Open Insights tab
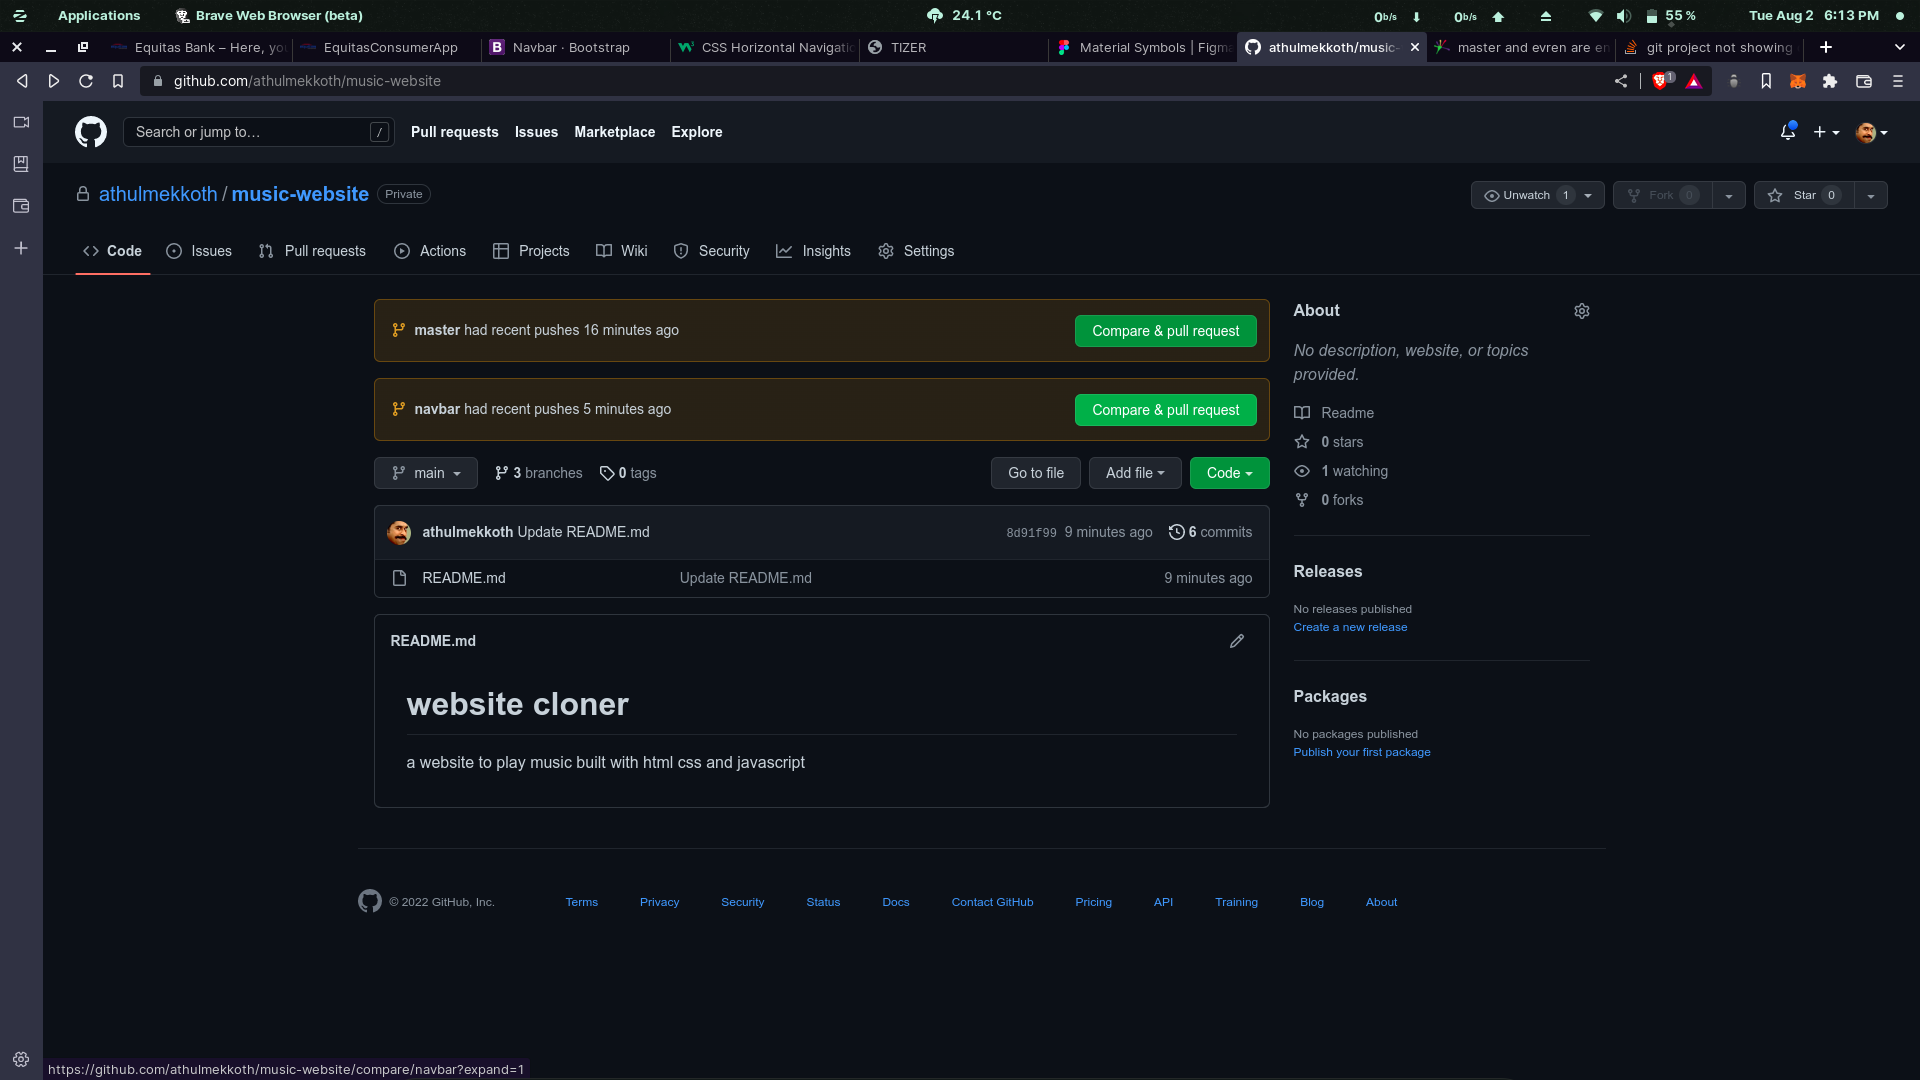Image resolution: width=1920 pixels, height=1080 pixels. click(x=814, y=251)
